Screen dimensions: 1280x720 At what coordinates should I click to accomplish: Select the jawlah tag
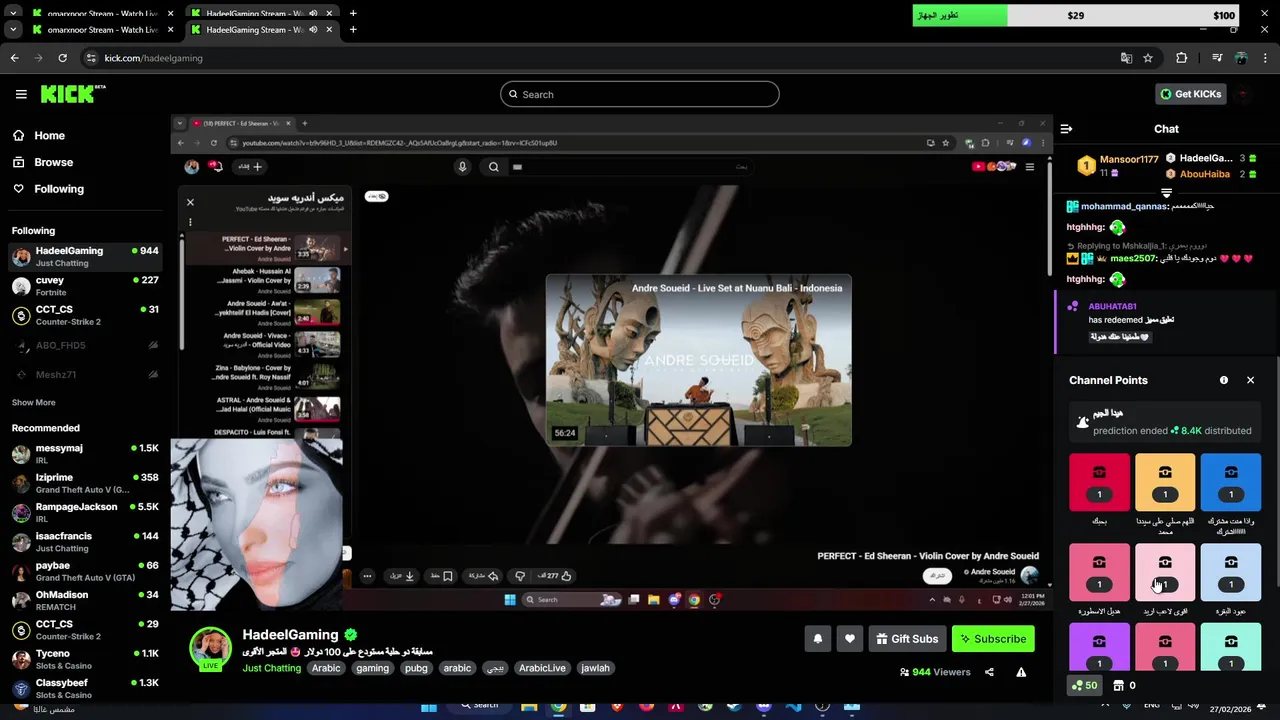pos(595,668)
